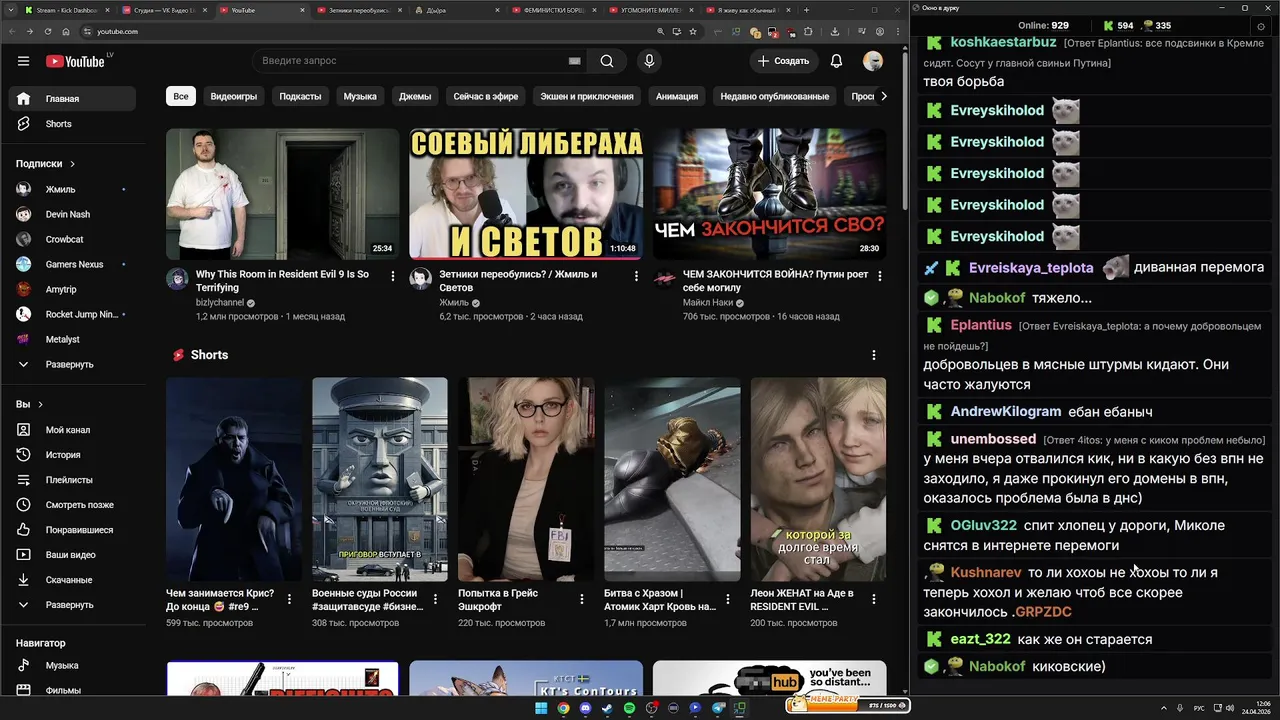
Task: Open Битва с Хразом short thumbnail
Action: tap(672, 479)
